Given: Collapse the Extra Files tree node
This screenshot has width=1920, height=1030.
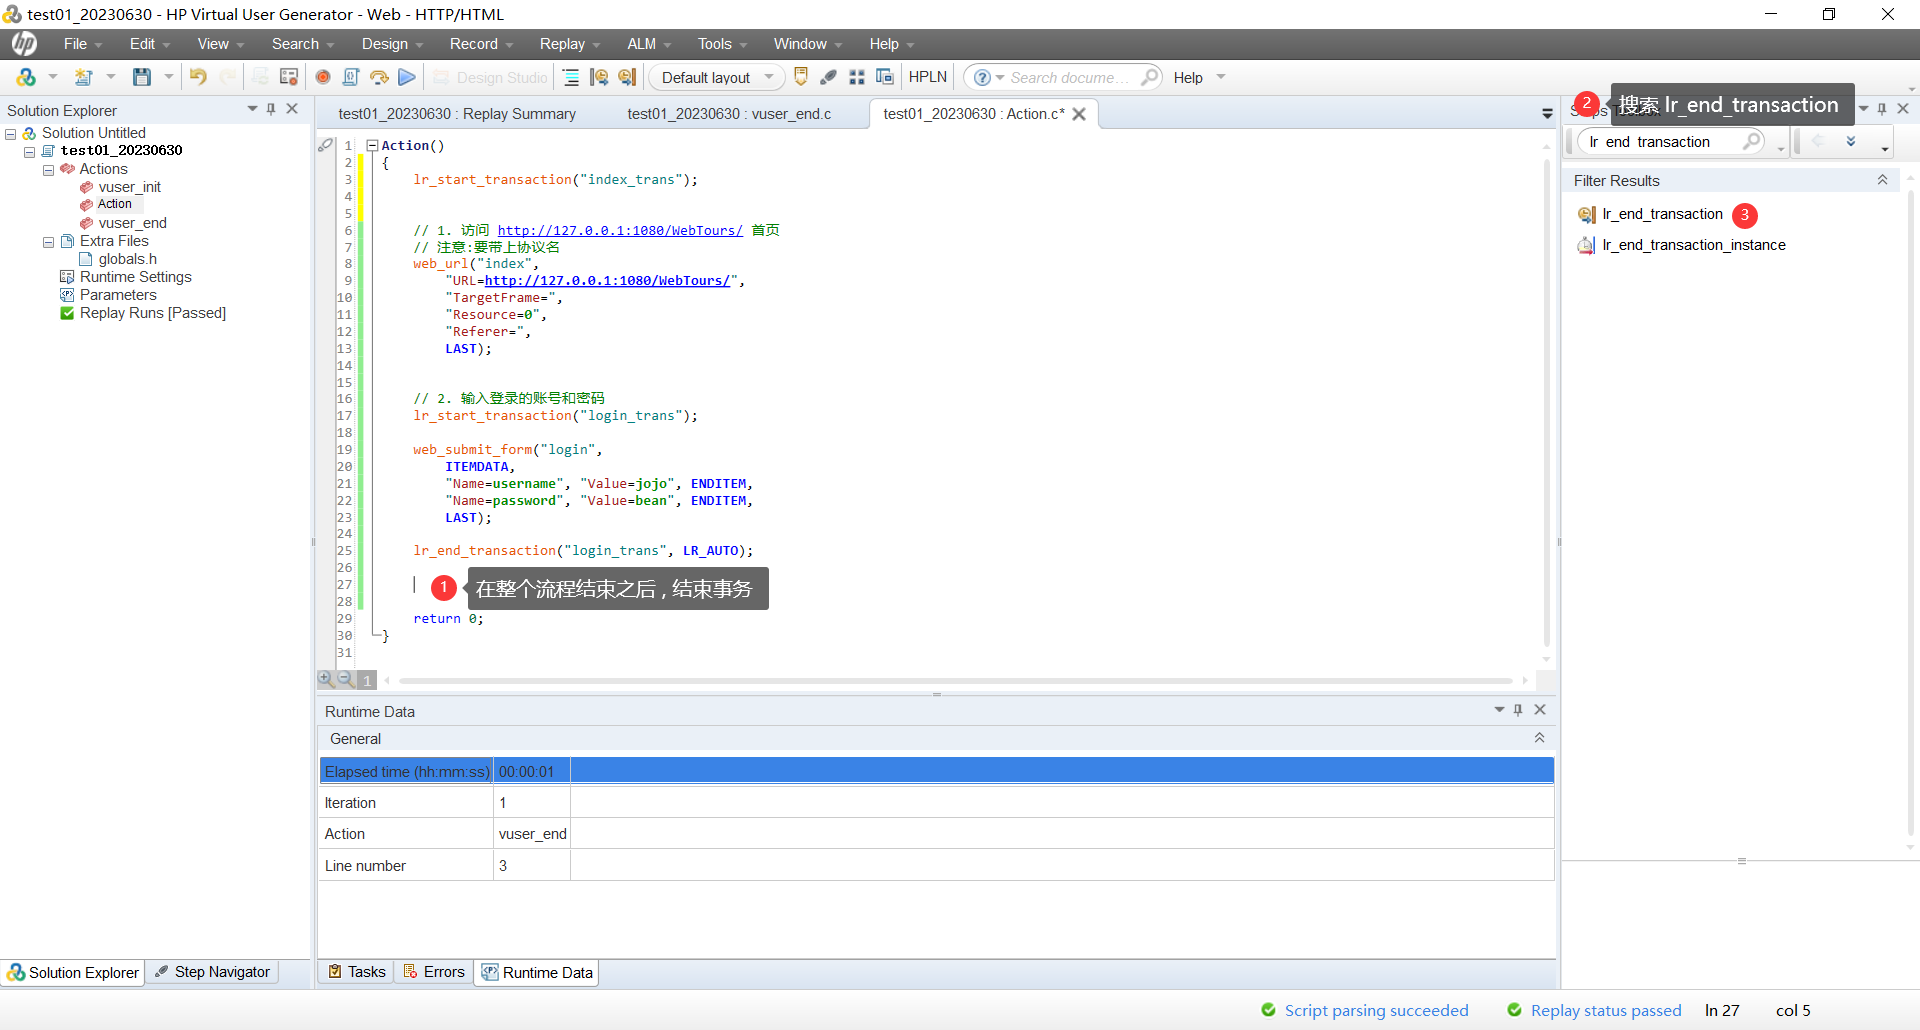Looking at the screenshot, I should [48, 242].
